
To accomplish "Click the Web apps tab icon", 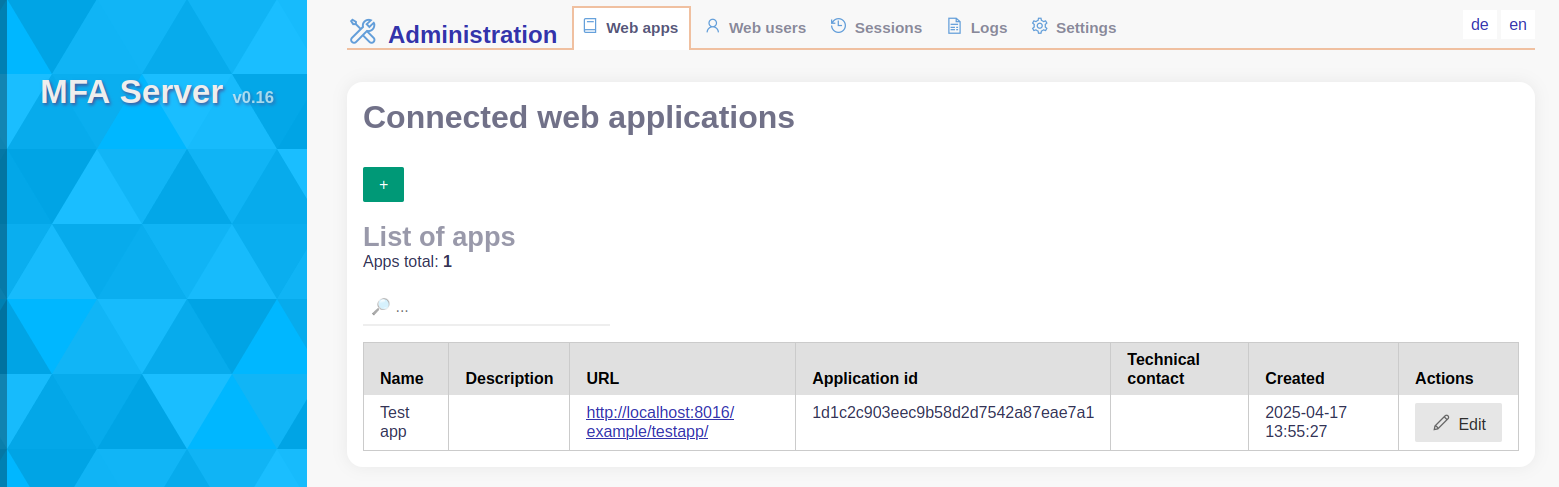I will (590, 26).
